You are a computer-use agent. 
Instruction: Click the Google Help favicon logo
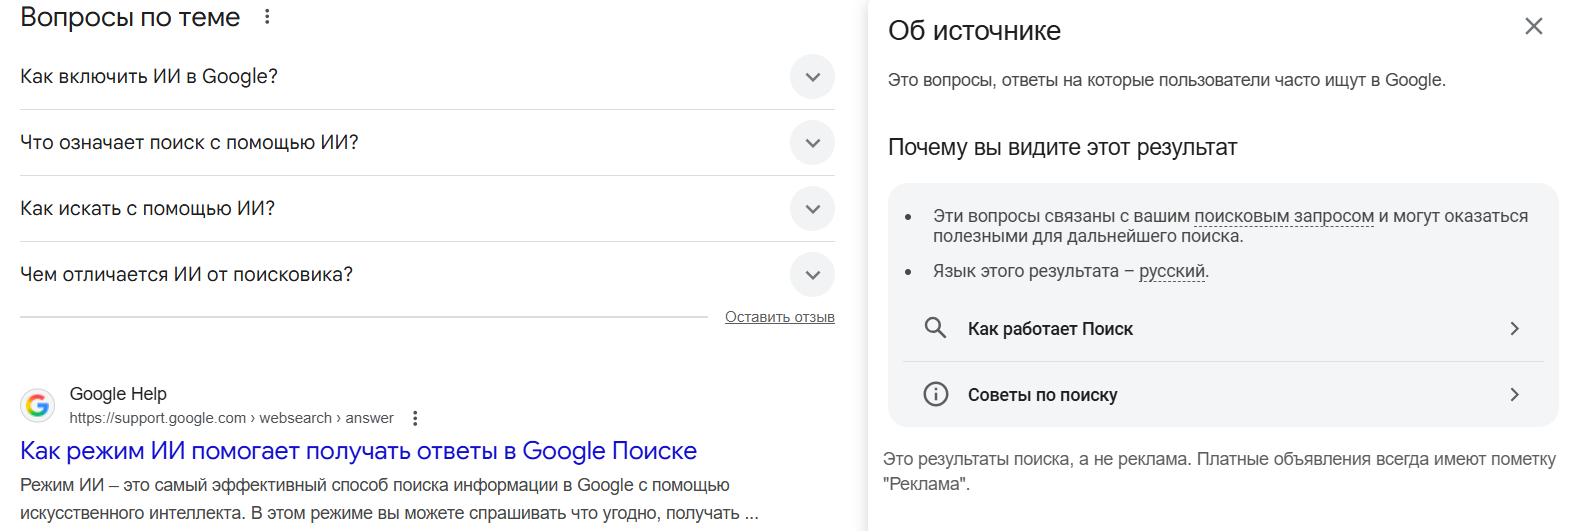(38, 405)
